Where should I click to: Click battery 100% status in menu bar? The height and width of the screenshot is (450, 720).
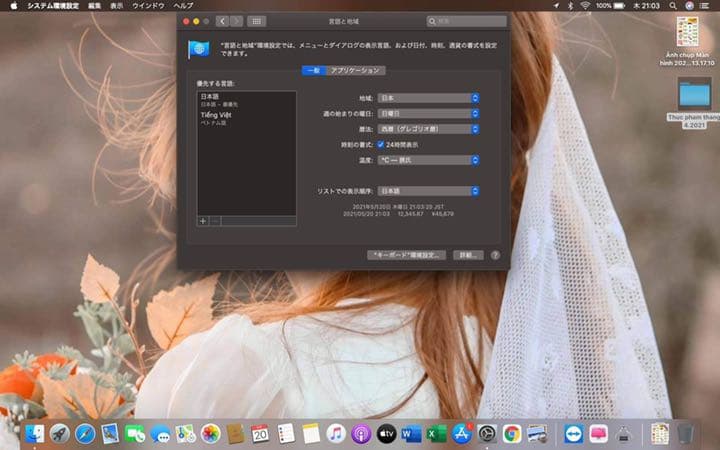pyautogui.click(x=611, y=6)
